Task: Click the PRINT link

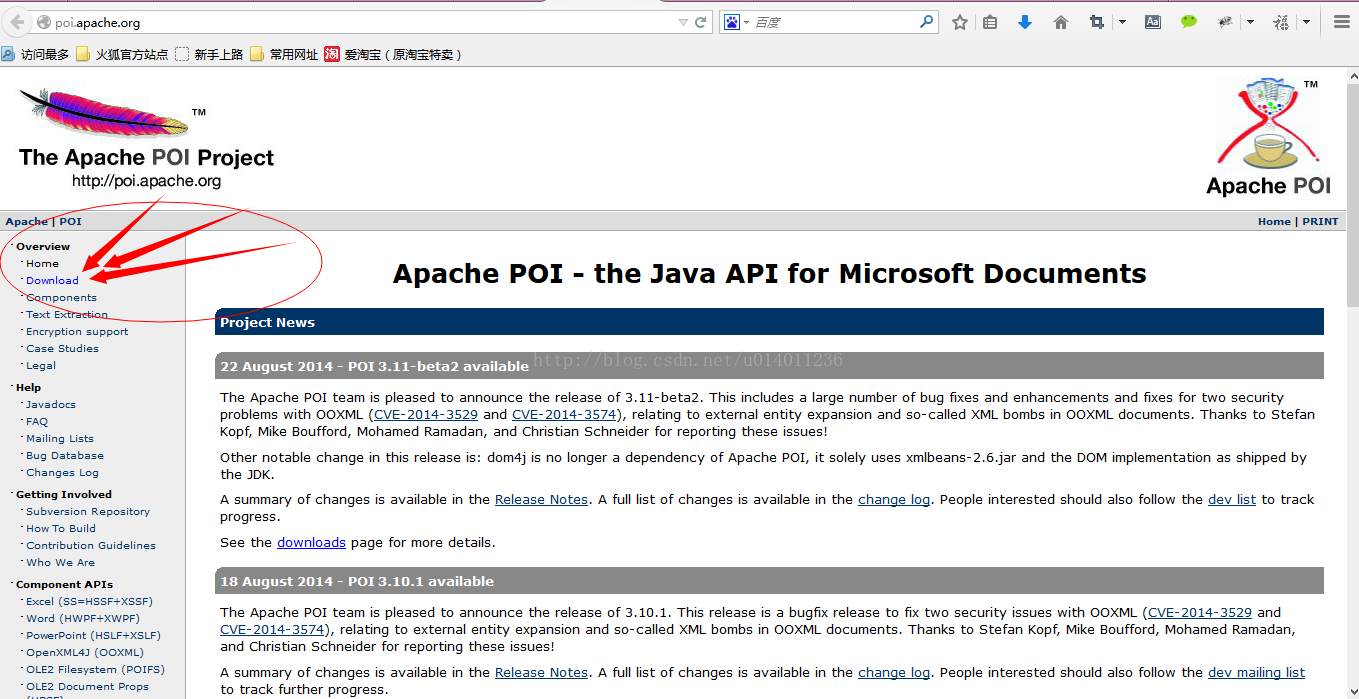Action: 1320,222
